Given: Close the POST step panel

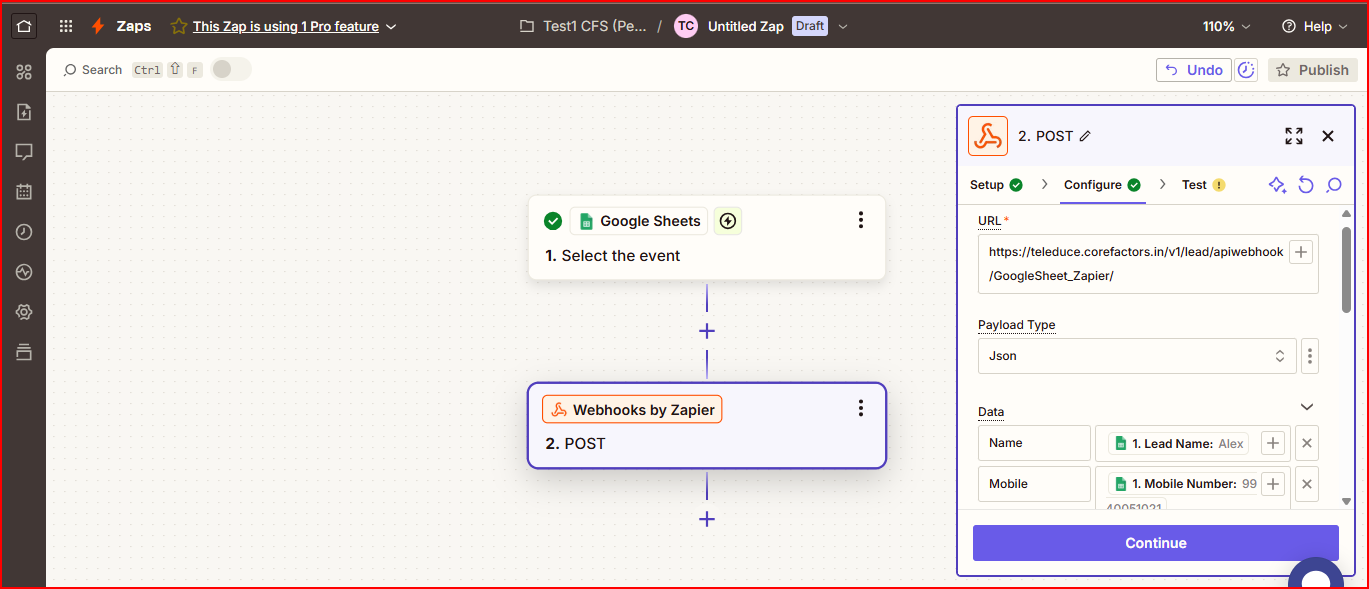Looking at the screenshot, I should 1328,136.
